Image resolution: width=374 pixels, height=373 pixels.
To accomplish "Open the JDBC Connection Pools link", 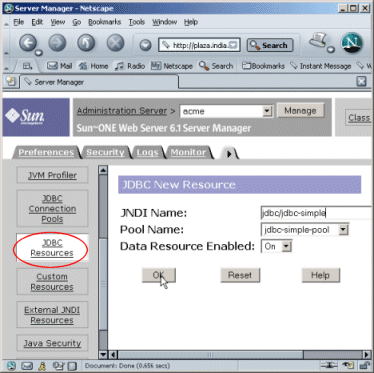I will [52, 209].
